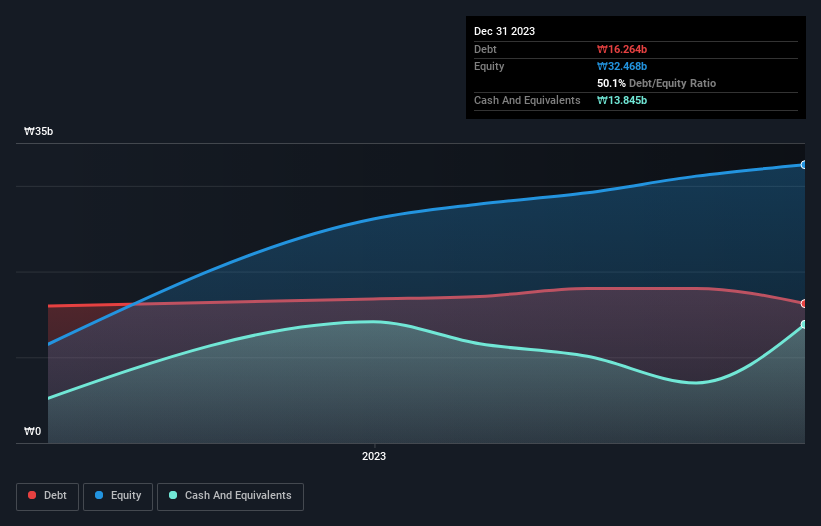Viewport: 821px width, 526px height.
Task: Click the ₩0 y-axis label
Action: 32,431
